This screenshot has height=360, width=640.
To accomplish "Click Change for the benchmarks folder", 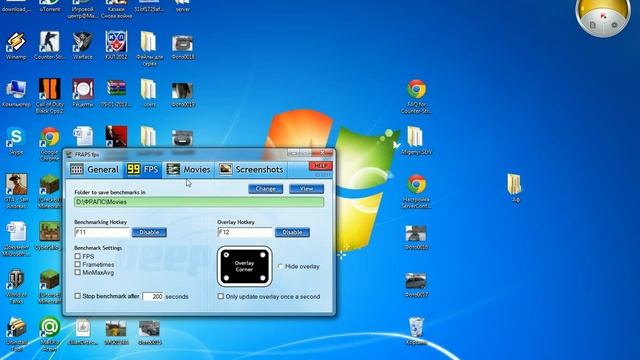I will pos(265,189).
